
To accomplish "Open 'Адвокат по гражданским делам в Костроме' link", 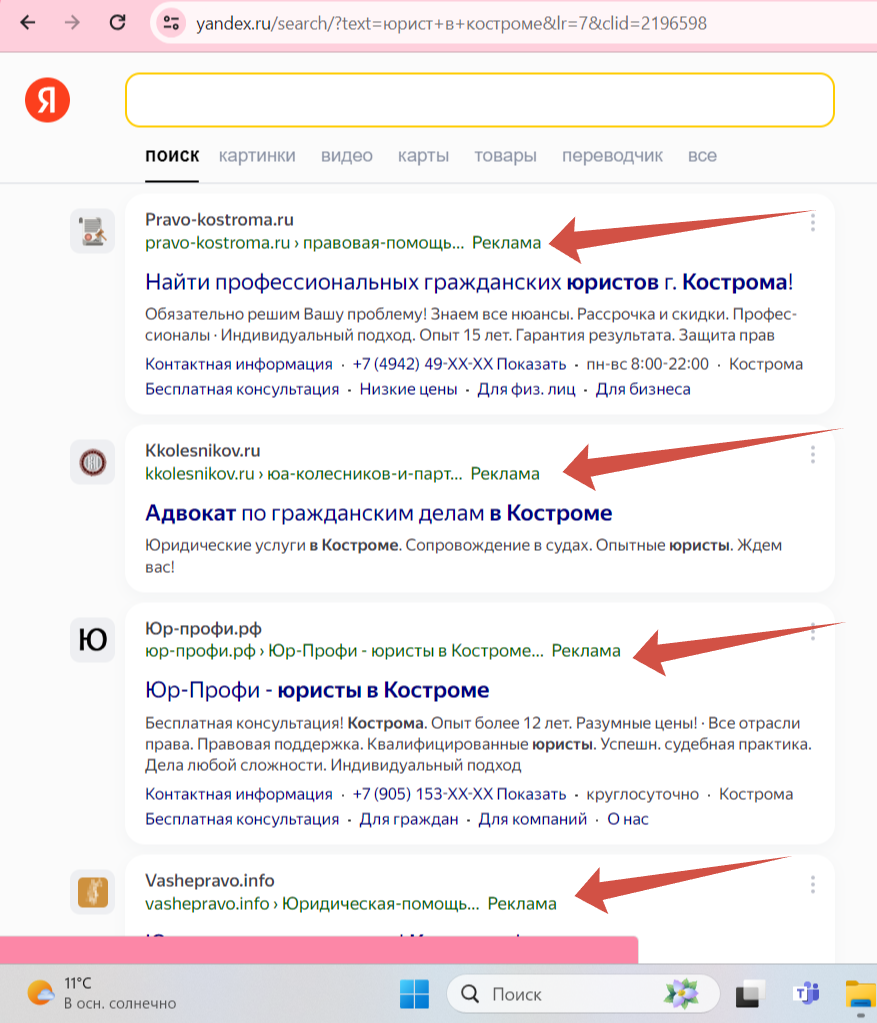I will point(378,513).
